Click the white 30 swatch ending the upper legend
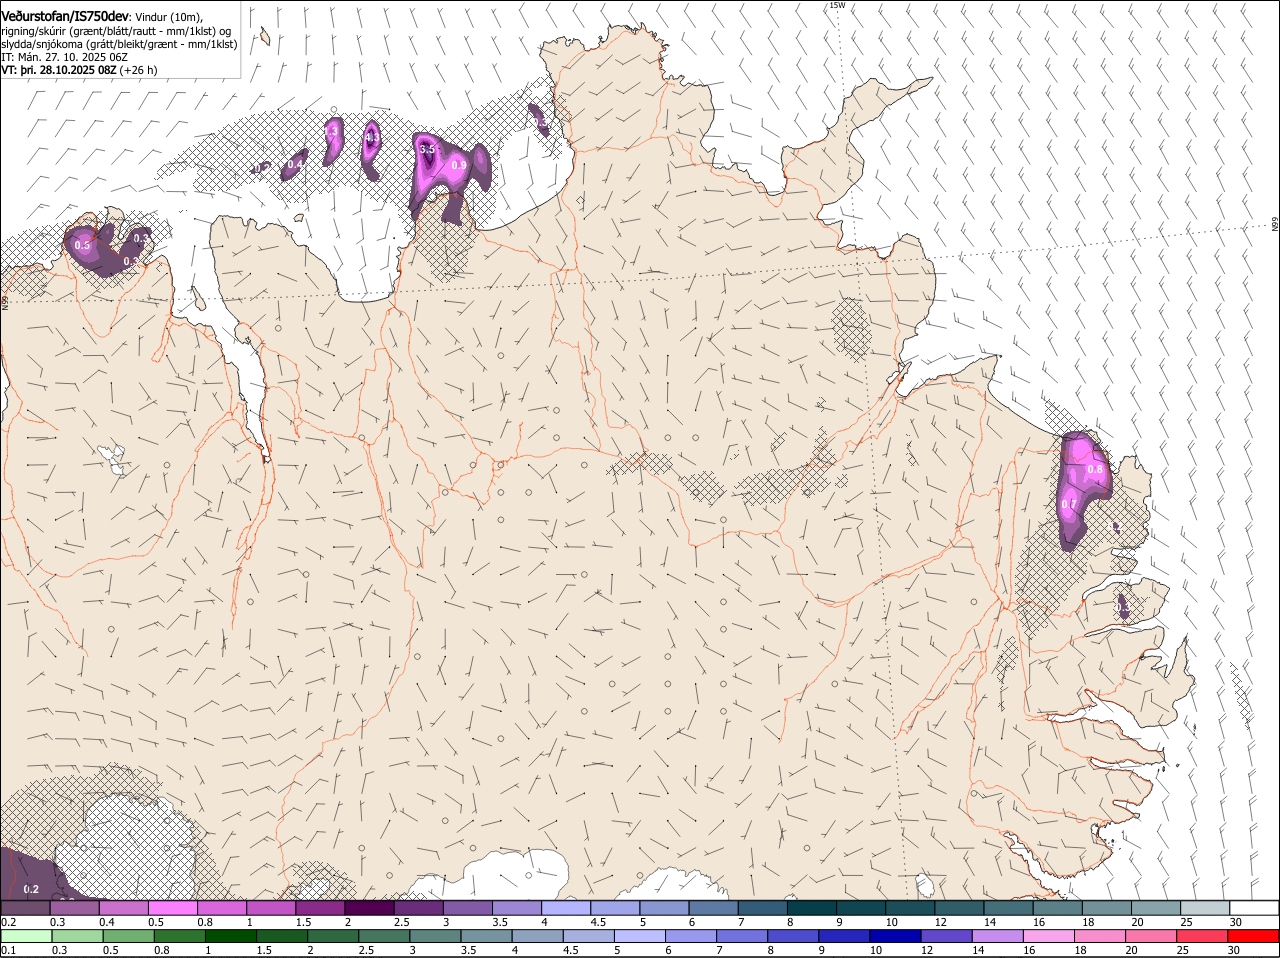Image resolution: width=1280 pixels, height=958 pixels. coord(1253,908)
